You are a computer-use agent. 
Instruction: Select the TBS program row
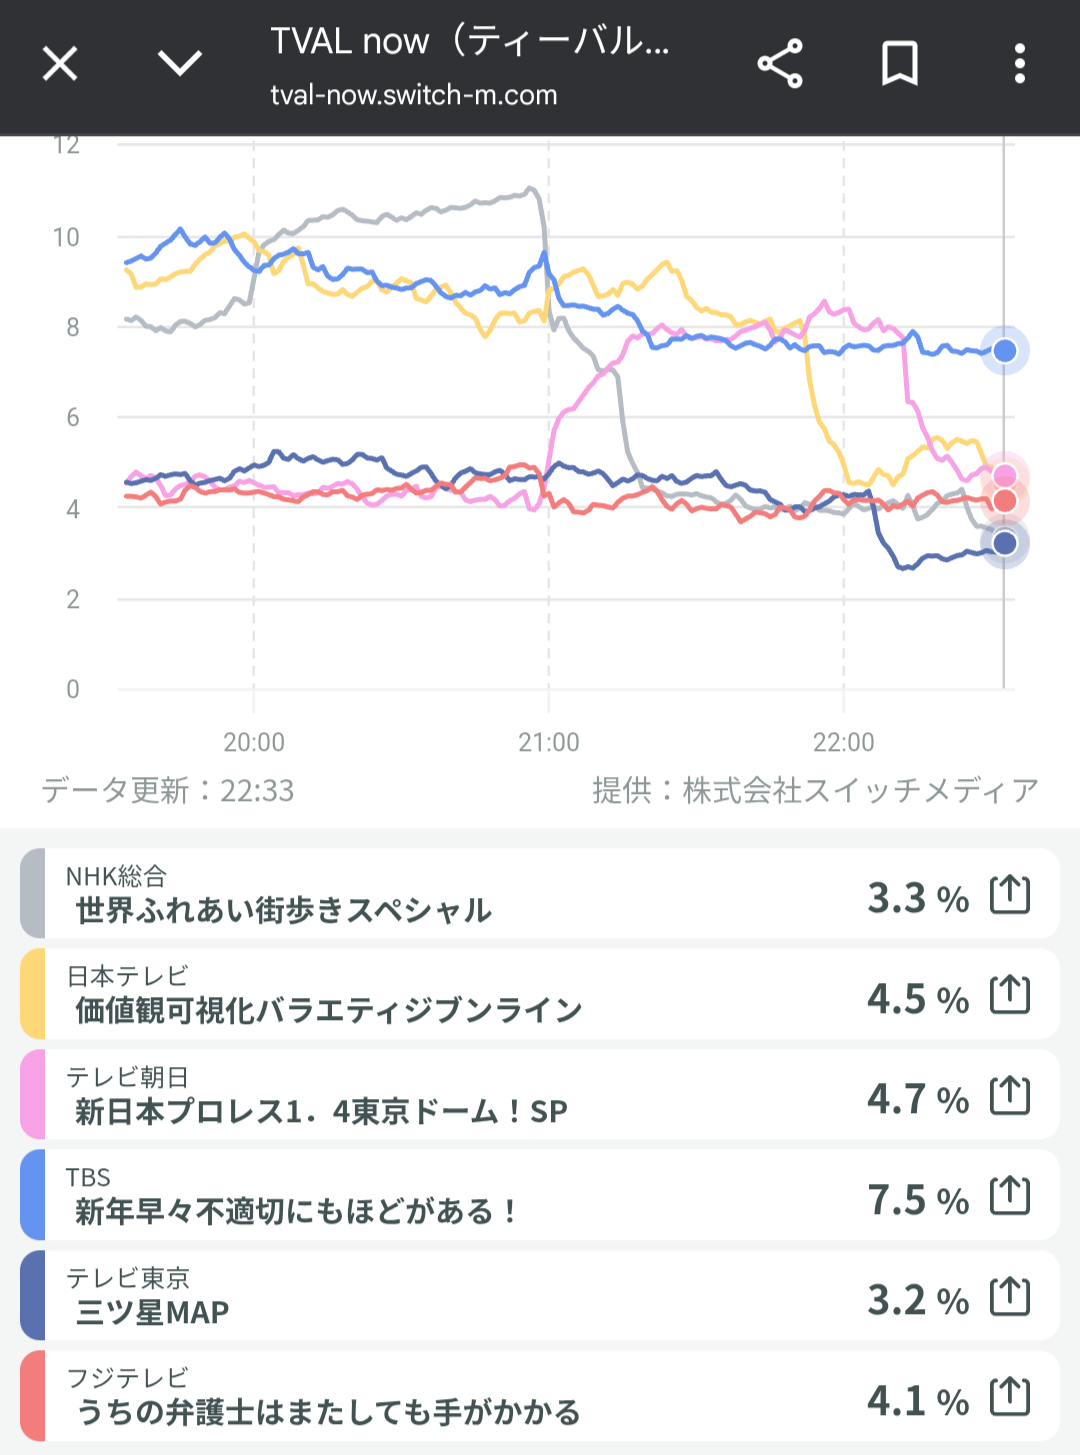click(x=450, y=1196)
